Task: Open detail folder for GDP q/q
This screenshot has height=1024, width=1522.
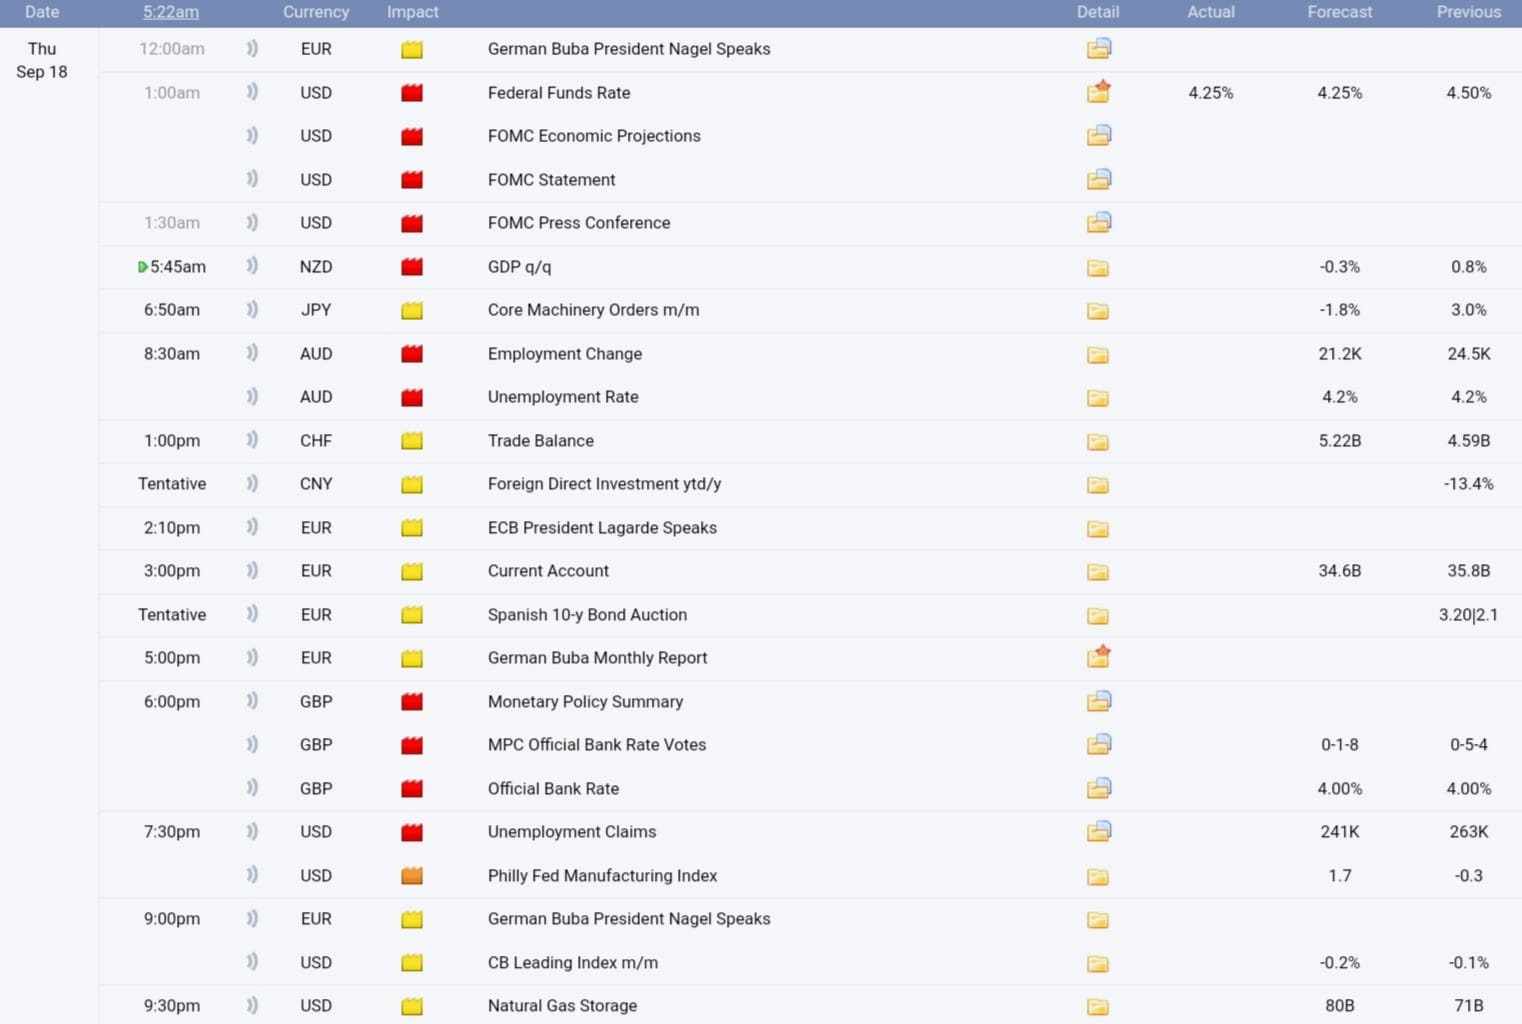Action: pyautogui.click(x=1098, y=267)
